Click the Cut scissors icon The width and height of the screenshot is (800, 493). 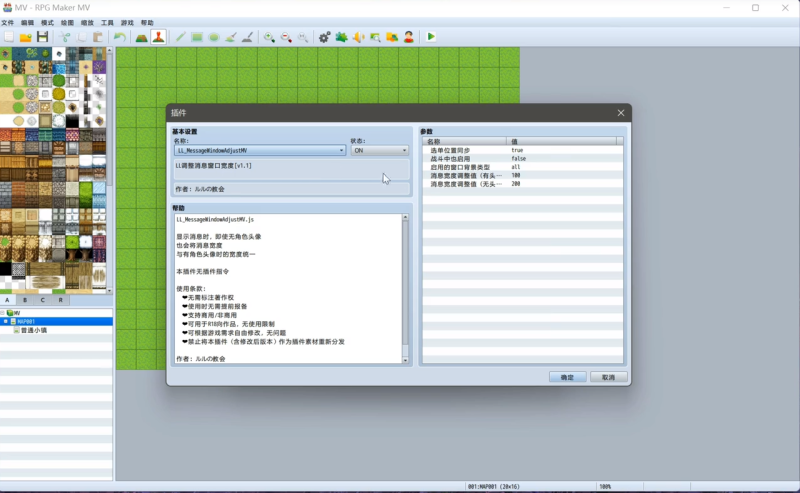coord(65,37)
